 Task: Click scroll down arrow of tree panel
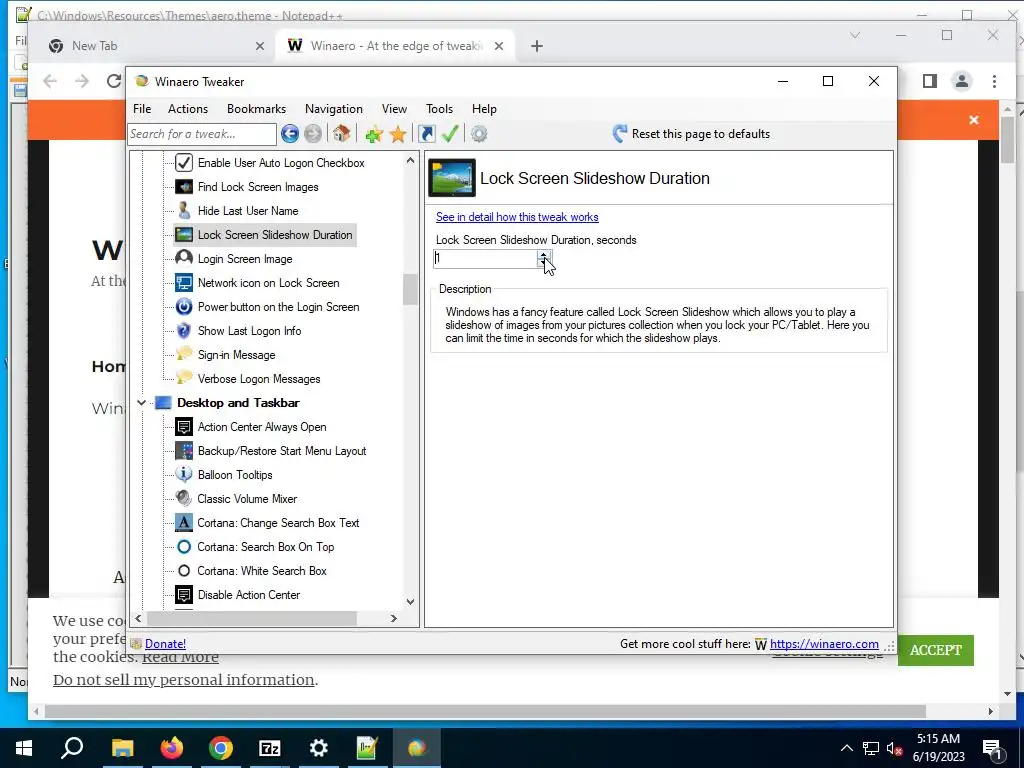click(x=410, y=601)
